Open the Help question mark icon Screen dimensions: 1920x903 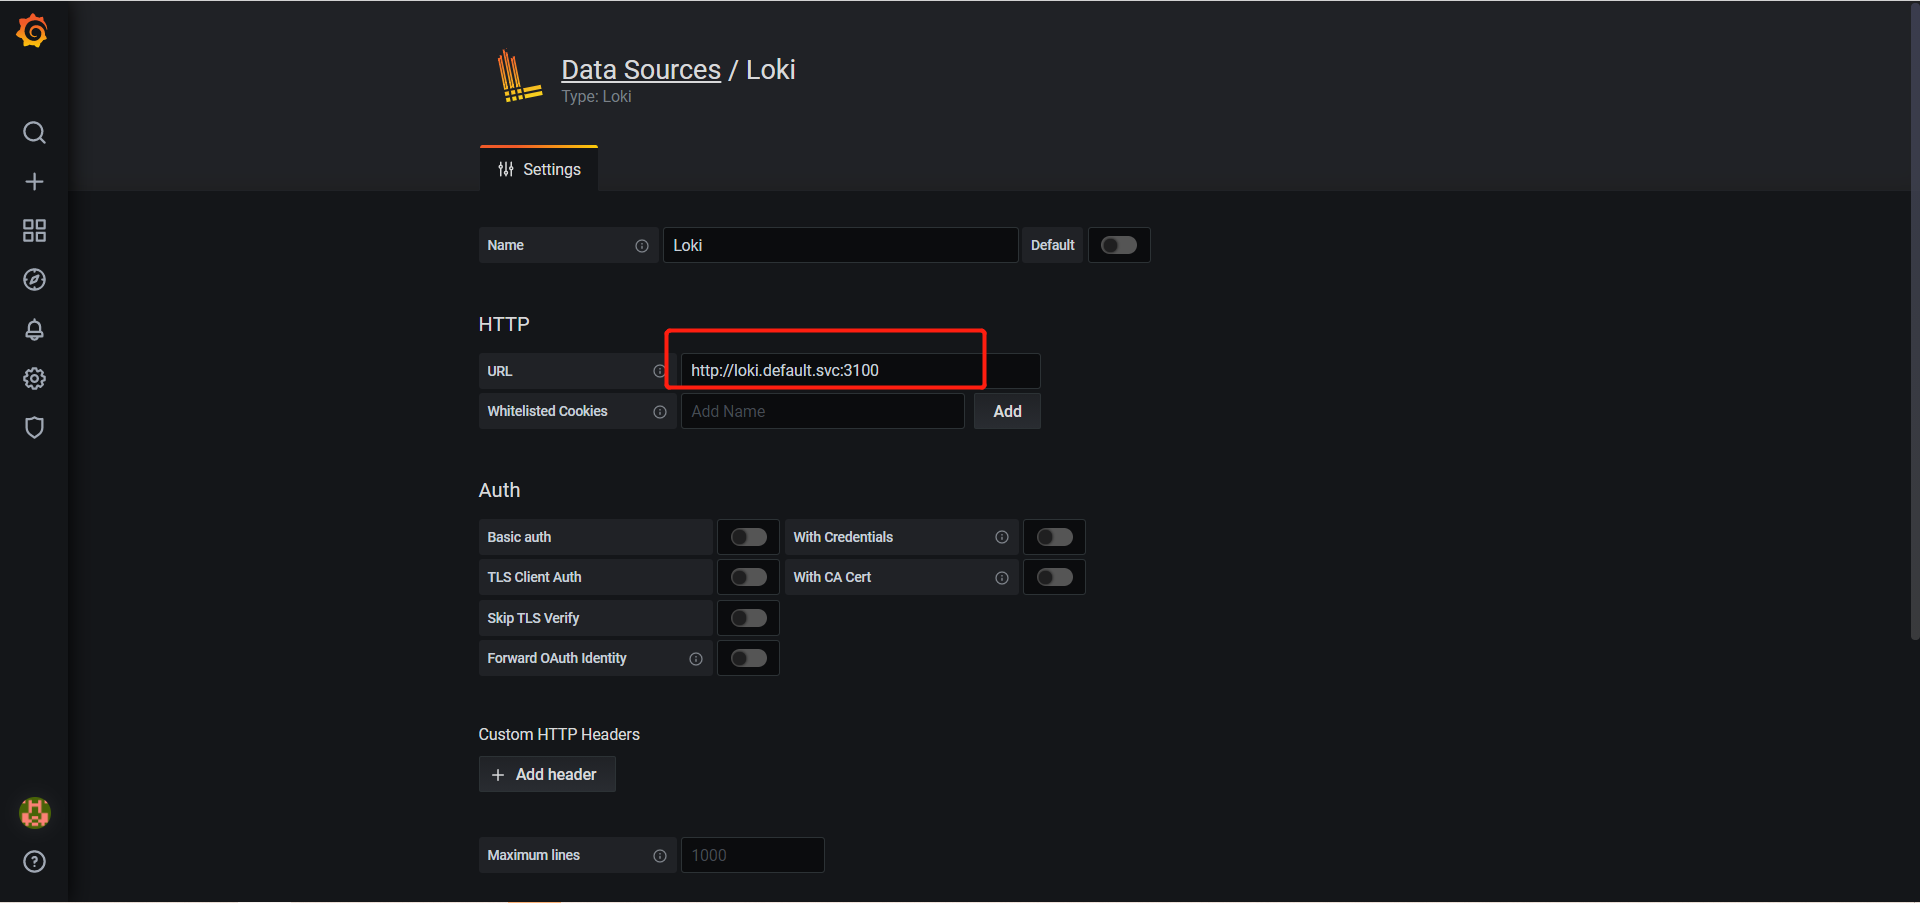pos(34,862)
